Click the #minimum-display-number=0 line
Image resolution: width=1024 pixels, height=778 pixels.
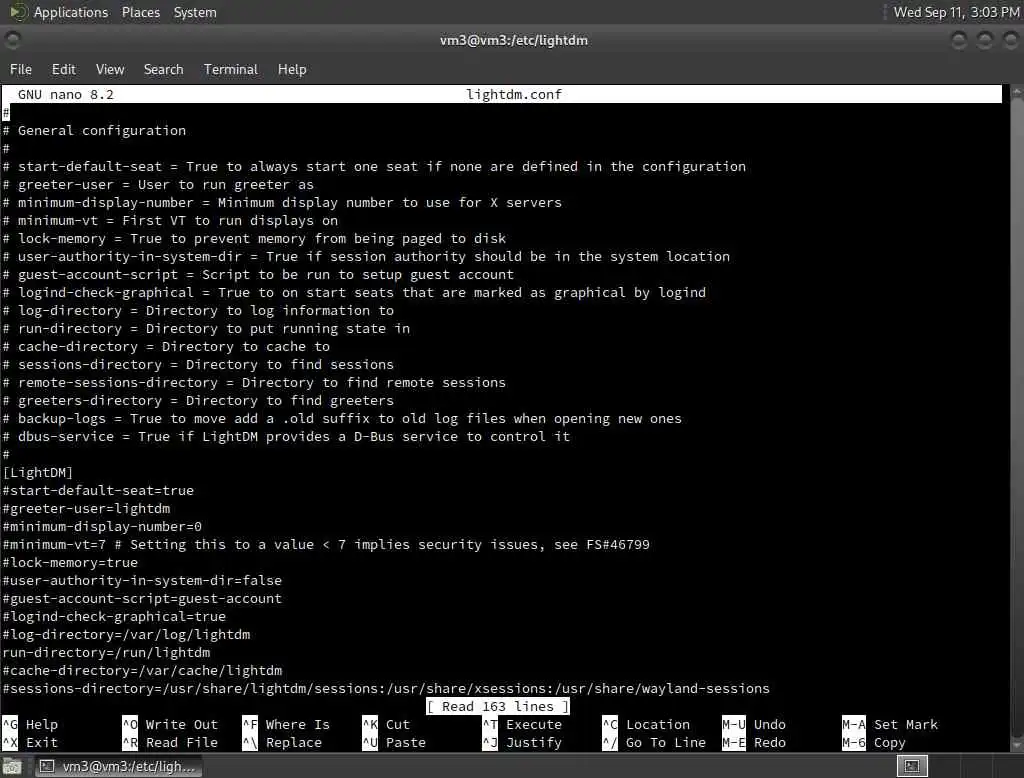click(x=103, y=527)
